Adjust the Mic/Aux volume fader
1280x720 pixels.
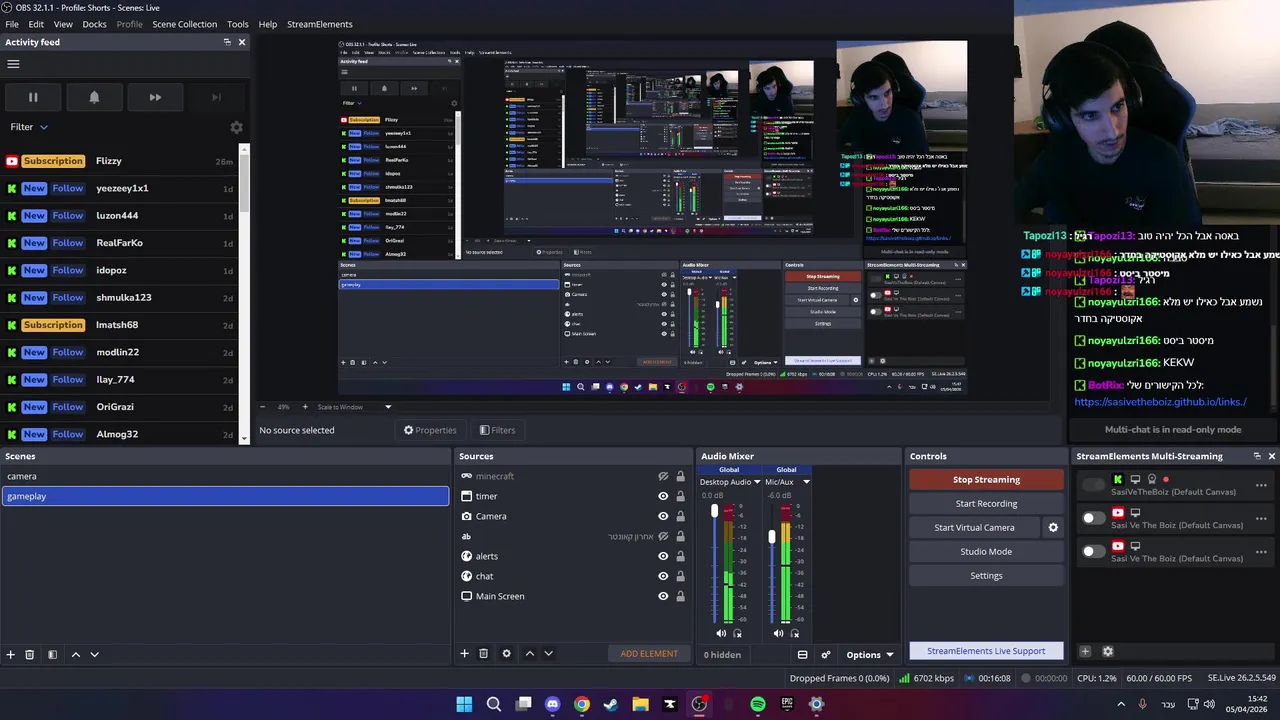(x=771, y=537)
